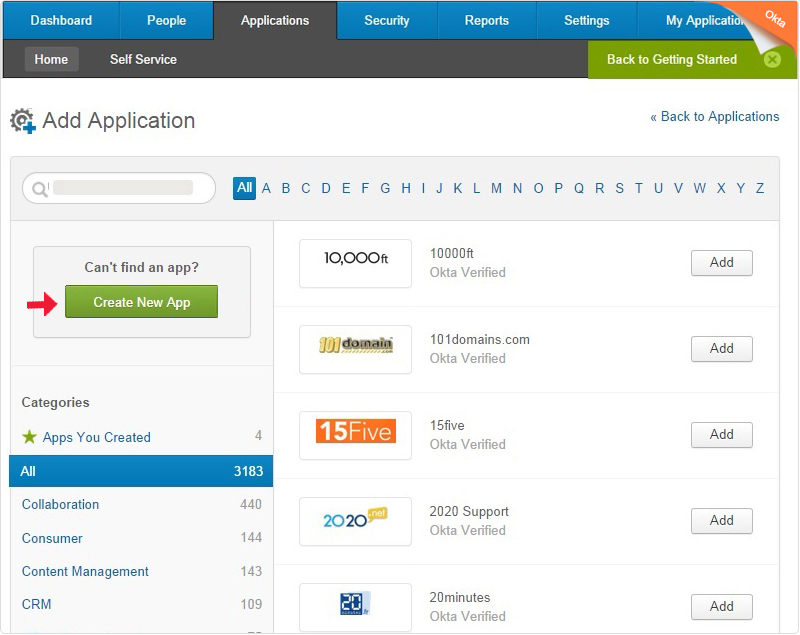The height and width of the screenshot is (635, 800).
Task: Filter apps by letter P
Action: point(559,189)
